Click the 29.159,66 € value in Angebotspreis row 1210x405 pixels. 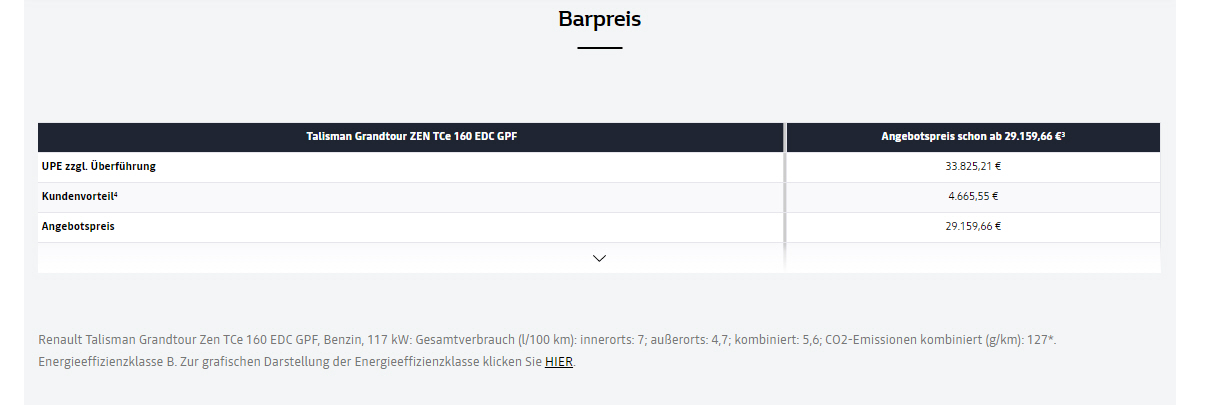coord(973,226)
